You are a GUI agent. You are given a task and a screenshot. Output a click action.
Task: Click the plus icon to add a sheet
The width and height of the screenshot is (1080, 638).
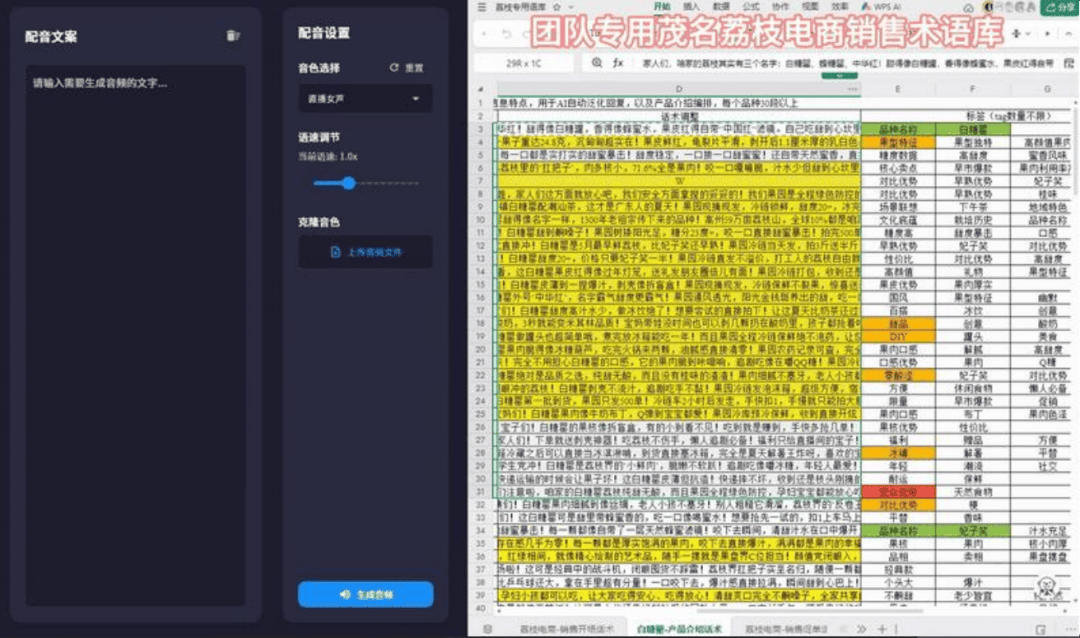(880, 628)
